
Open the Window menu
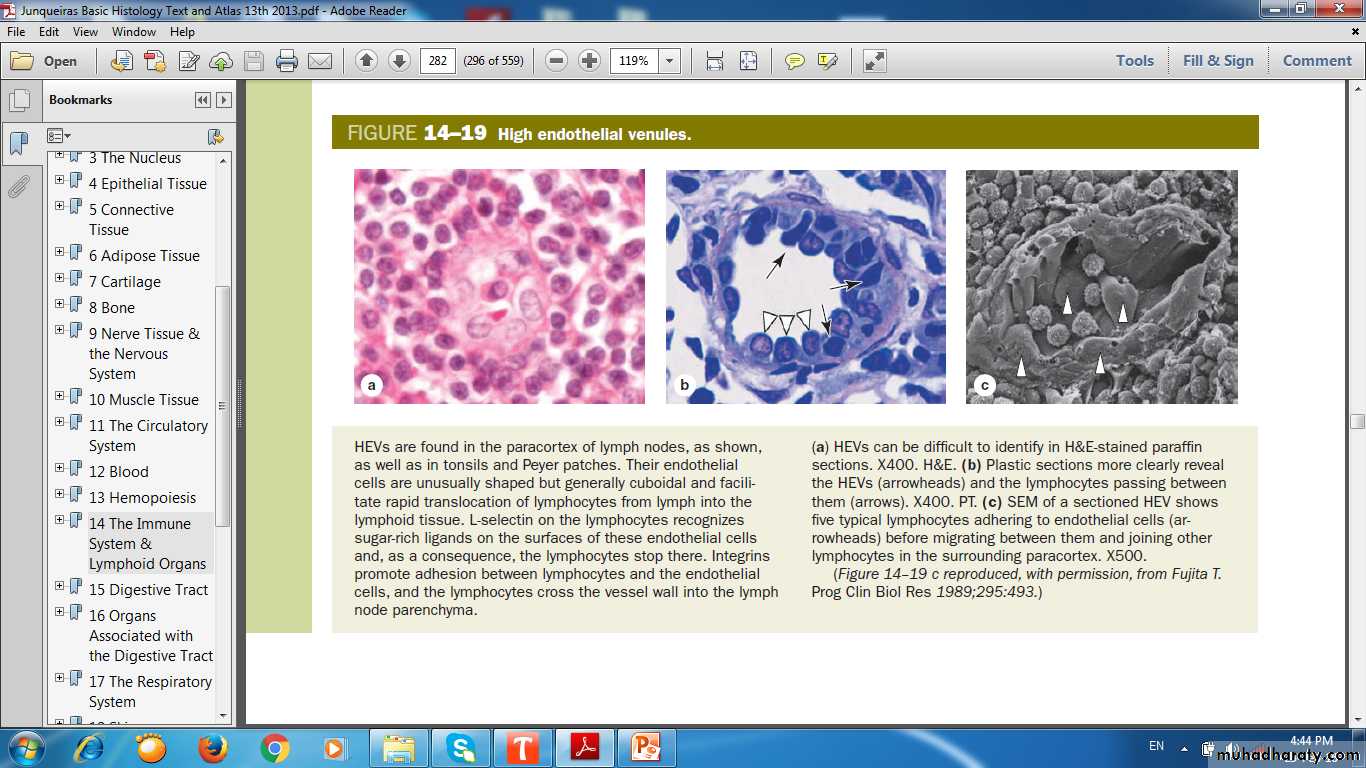coord(133,32)
